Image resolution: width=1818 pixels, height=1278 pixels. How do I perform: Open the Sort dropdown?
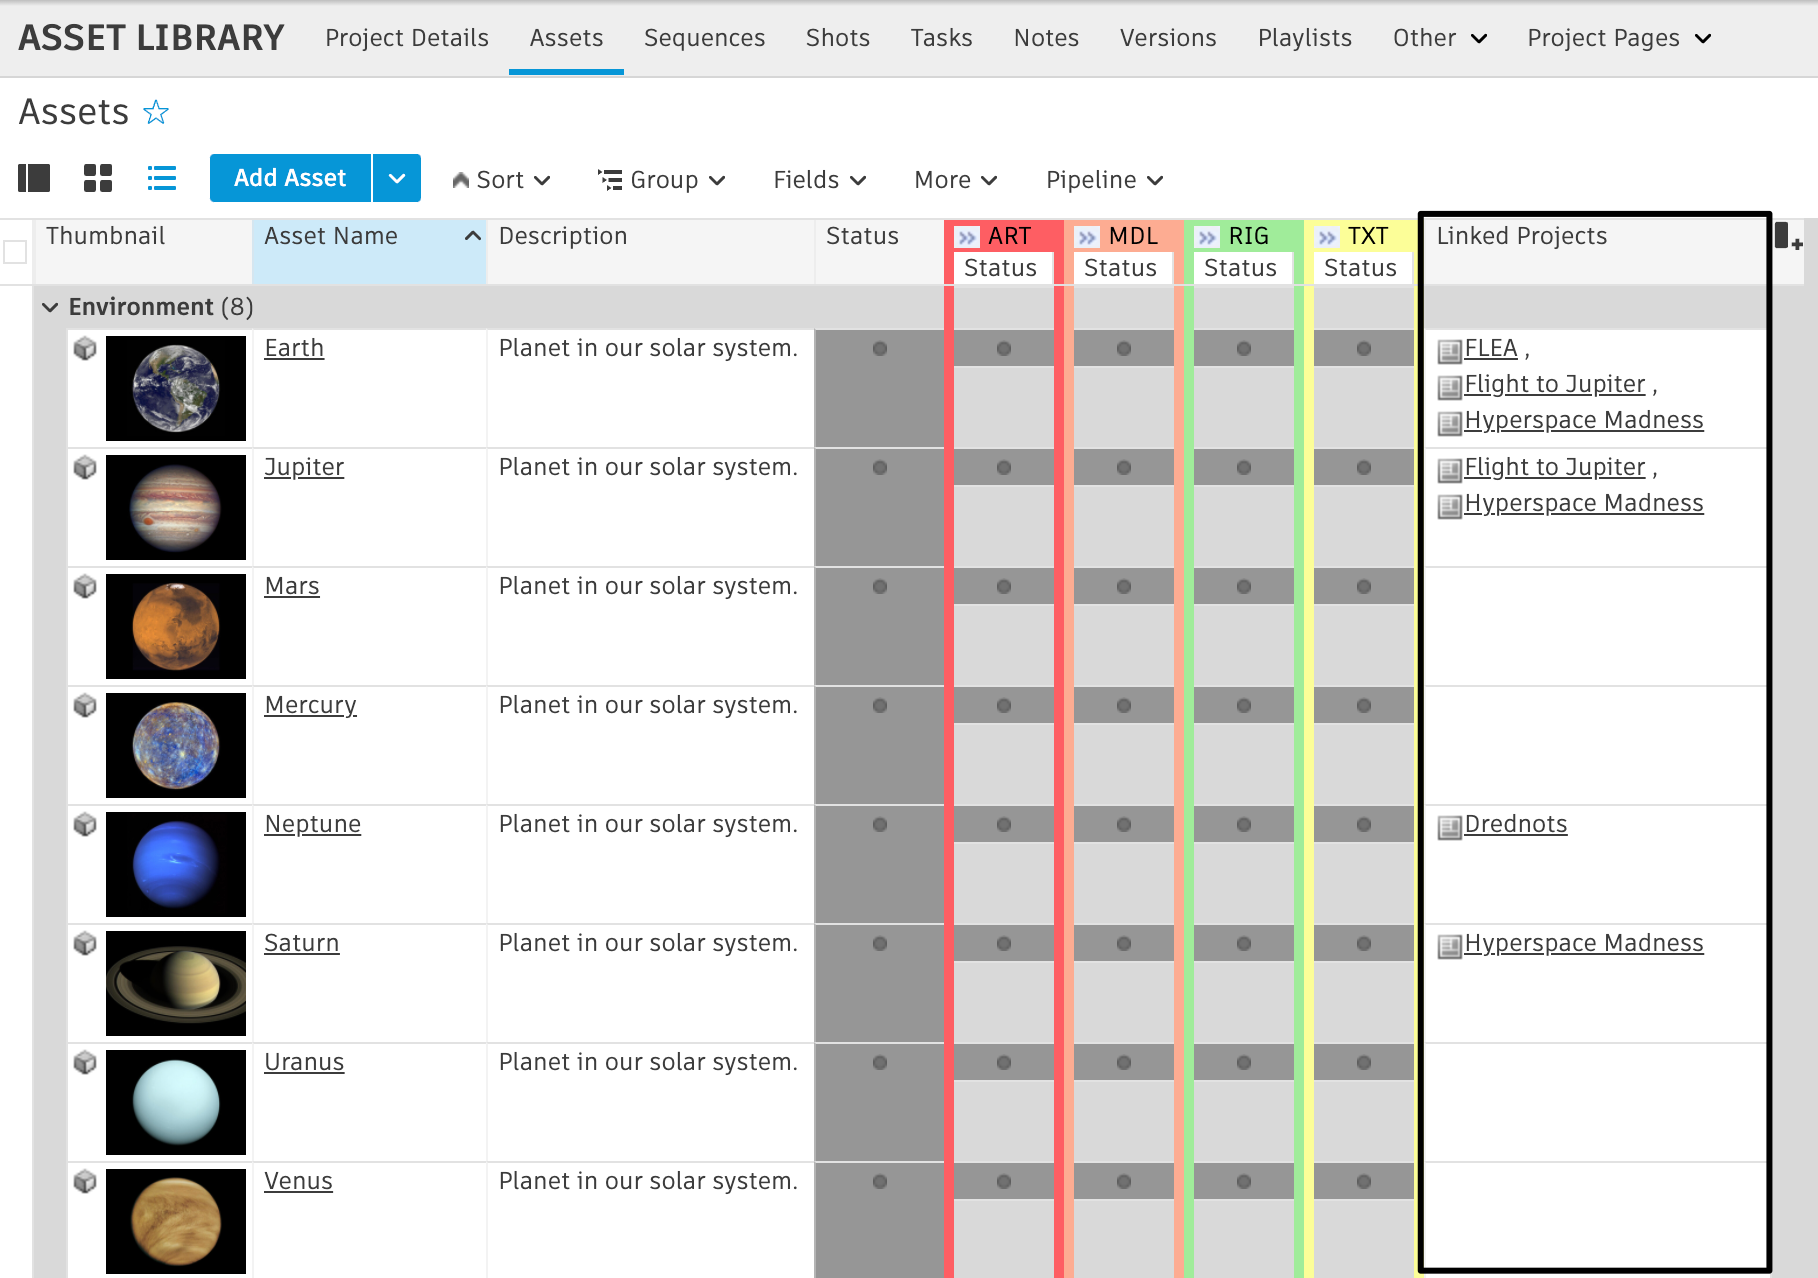(502, 180)
